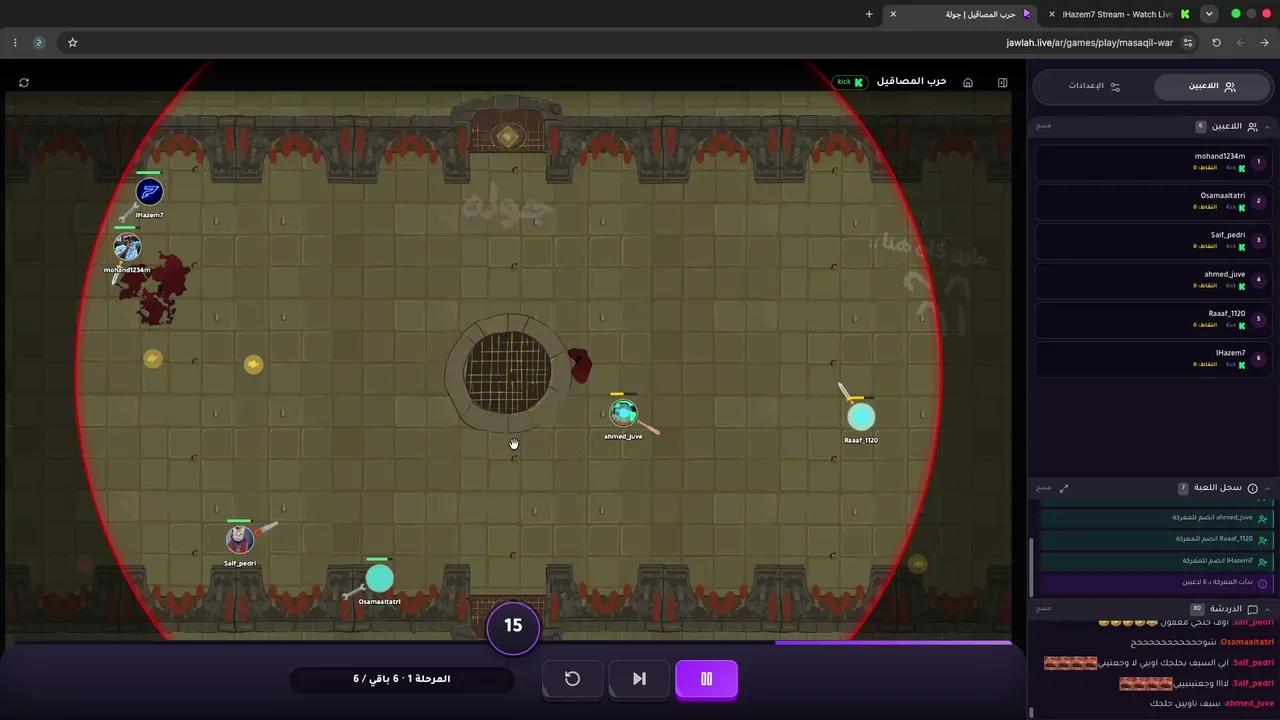Select player row Saif_pedri
This screenshot has width=1280, height=720.
click(1153, 241)
